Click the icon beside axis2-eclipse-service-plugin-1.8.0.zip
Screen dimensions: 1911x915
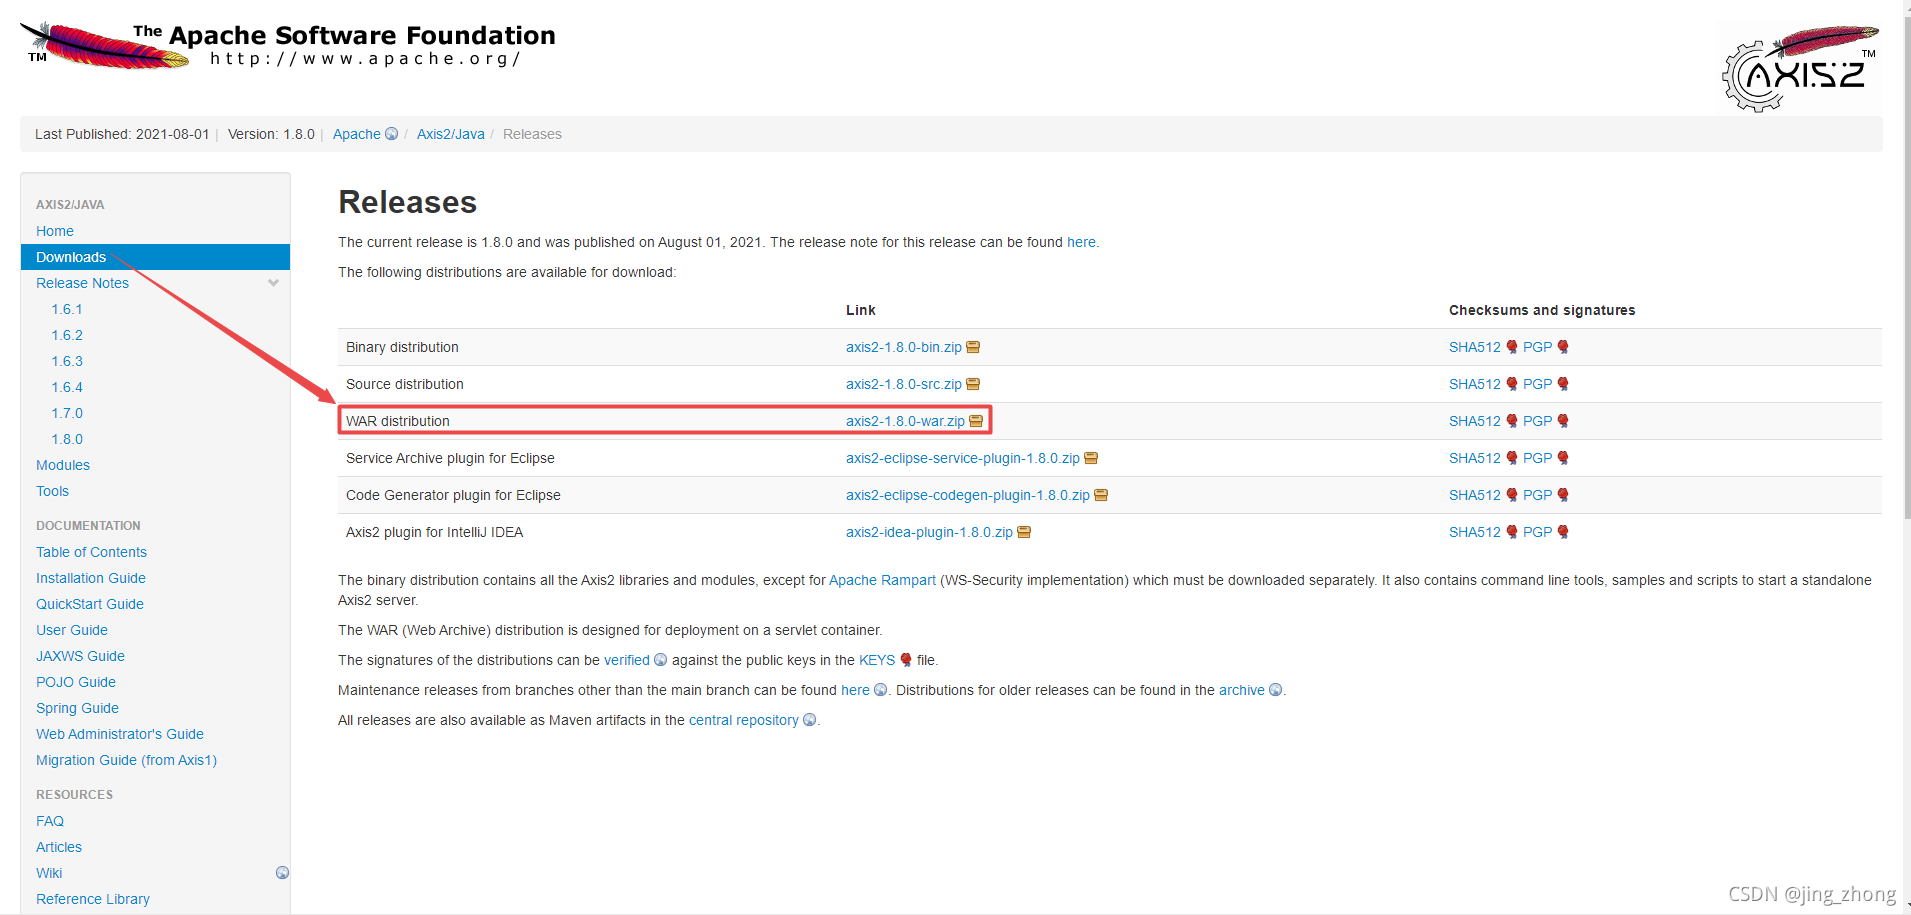tap(1091, 458)
